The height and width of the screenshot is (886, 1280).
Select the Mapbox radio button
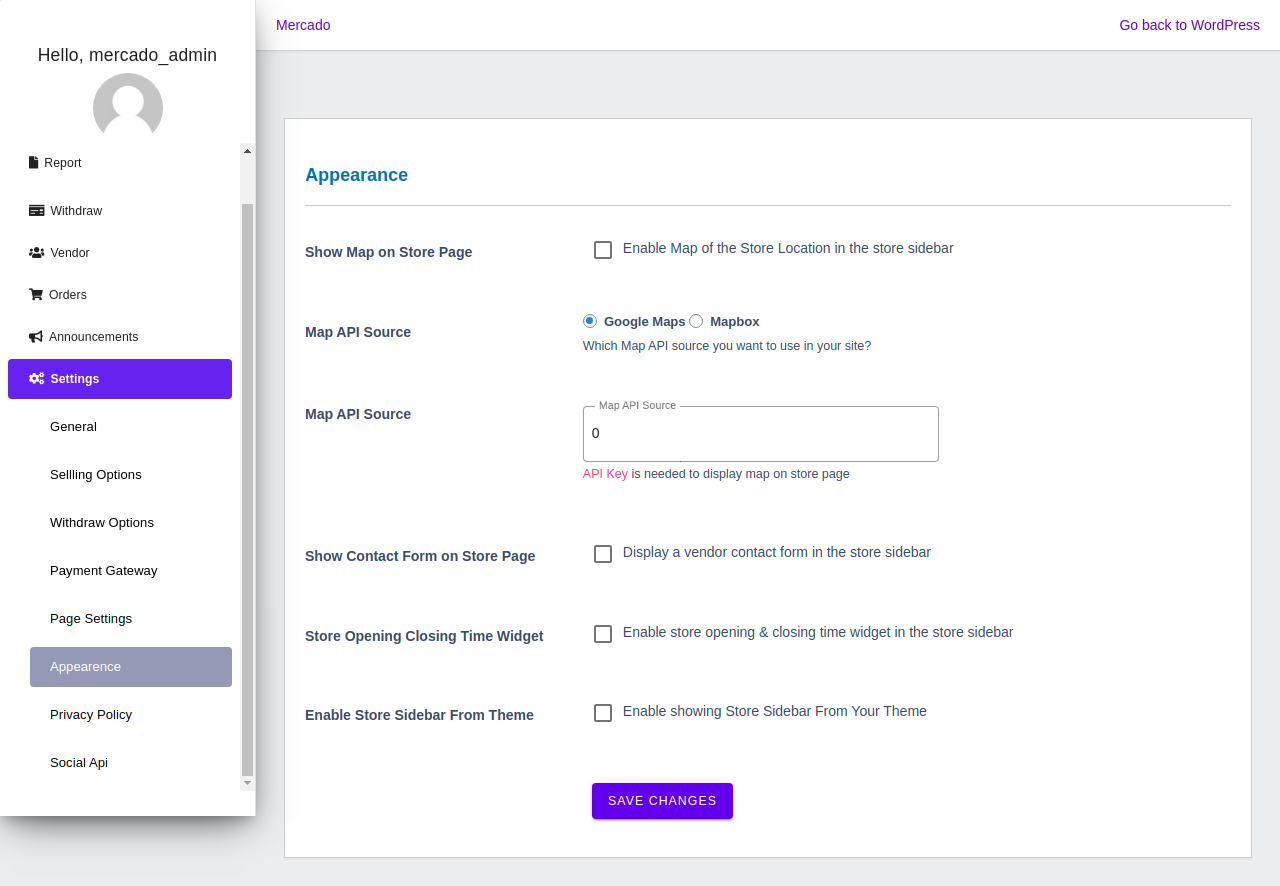click(x=696, y=321)
